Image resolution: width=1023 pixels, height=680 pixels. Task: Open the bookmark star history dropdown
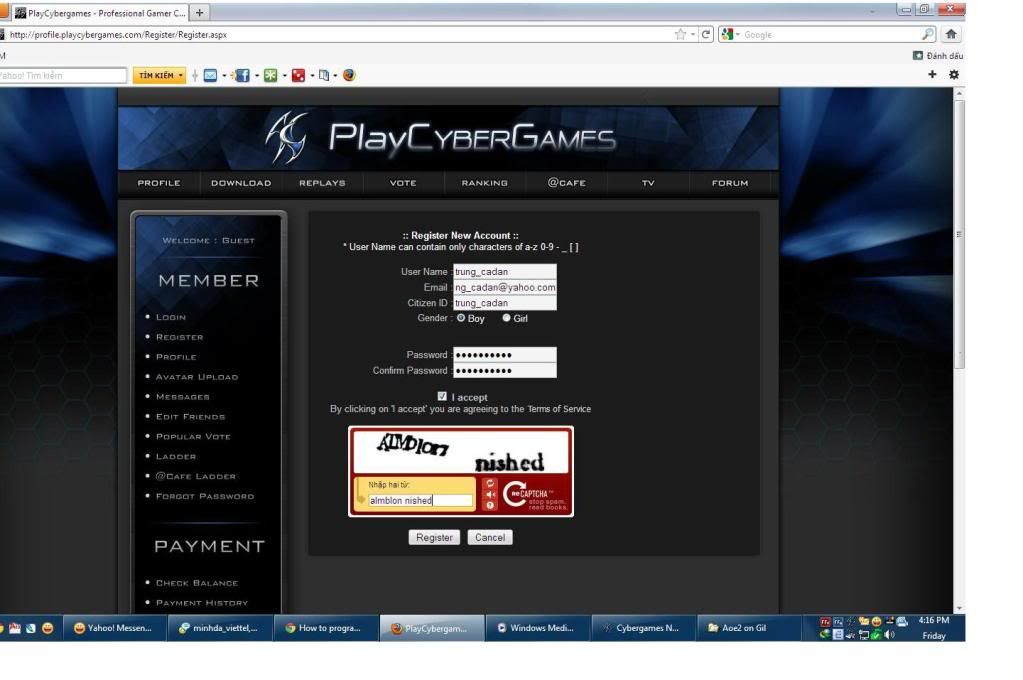(693, 35)
